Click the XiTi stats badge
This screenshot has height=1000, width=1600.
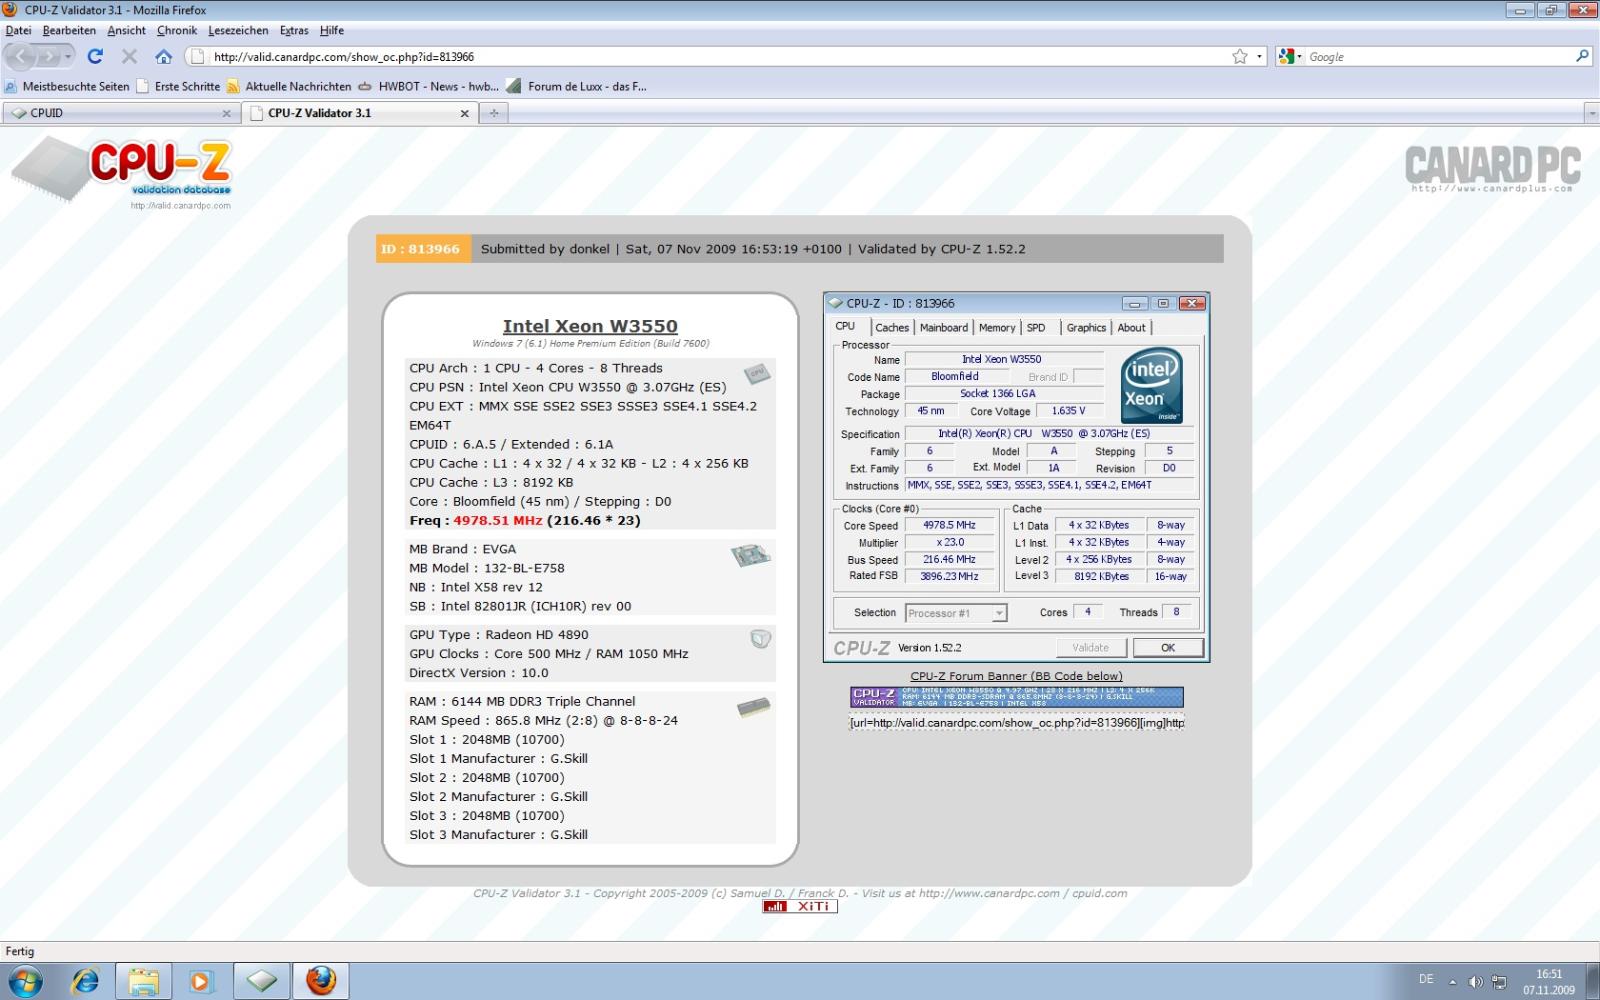tap(800, 906)
